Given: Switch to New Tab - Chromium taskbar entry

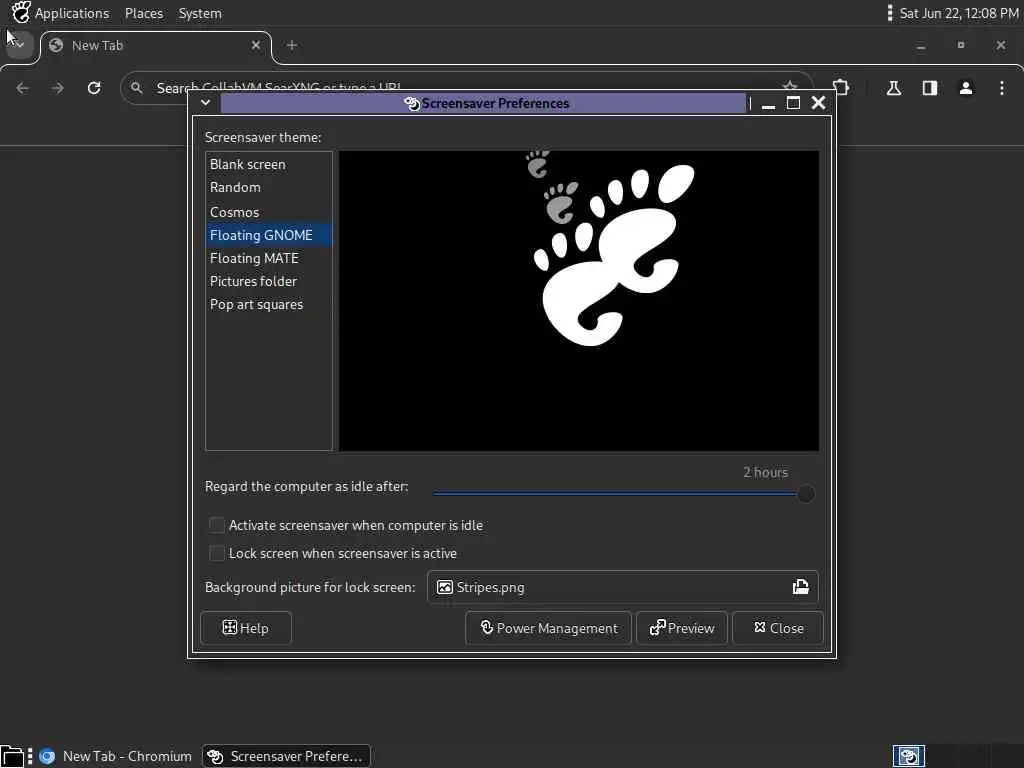Looking at the screenshot, I should [116, 756].
